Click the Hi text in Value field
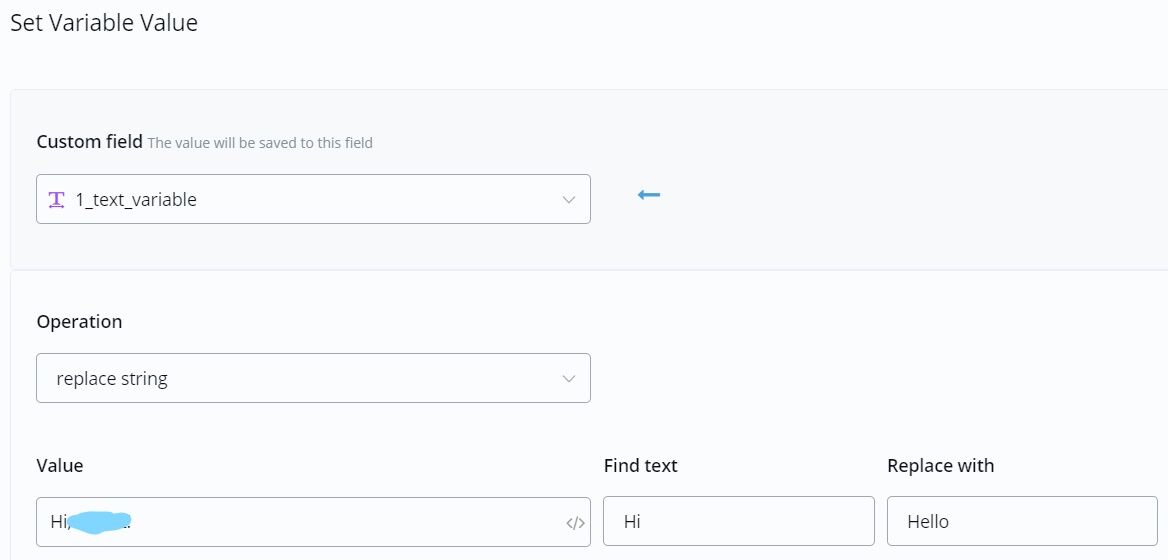Screen dimensions: 1168x560 point(58,521)
